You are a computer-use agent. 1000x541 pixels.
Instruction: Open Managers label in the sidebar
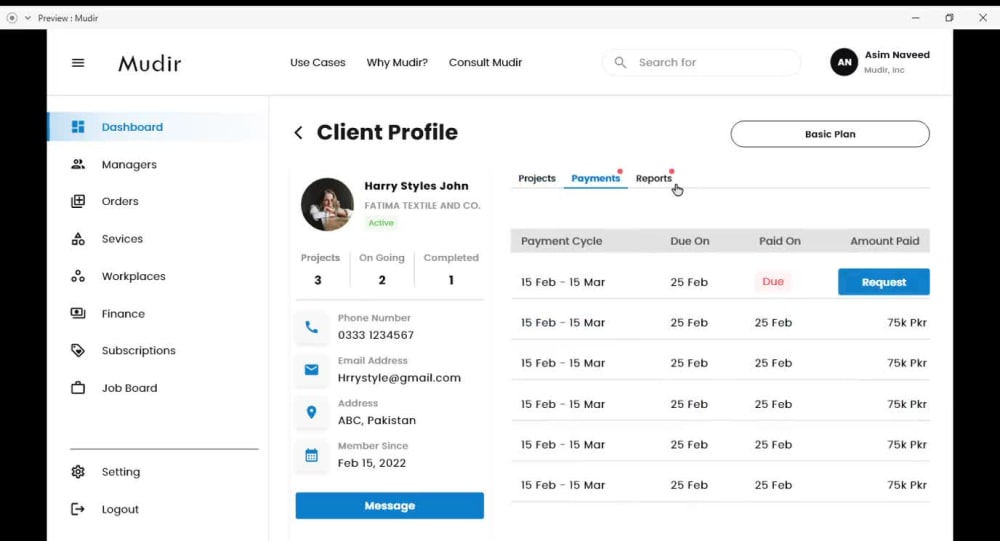[129, 165]
